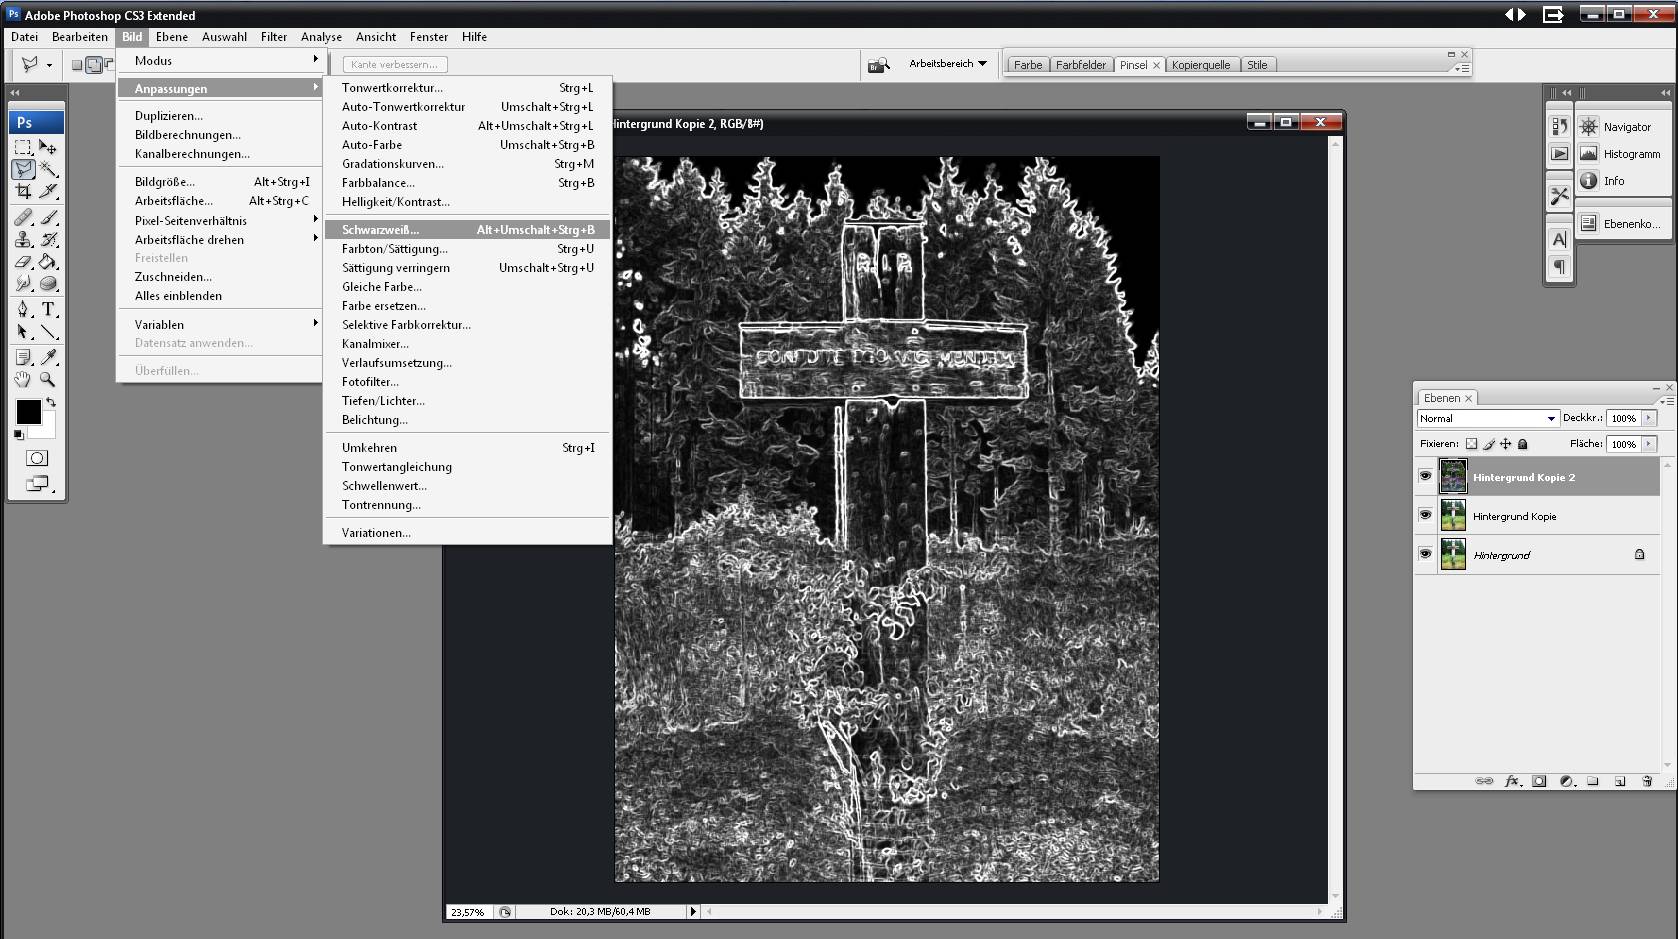This screenshot has height=939, width=1678.
Task: Select the Crop tool in toolbox
Action: [23, 192]
